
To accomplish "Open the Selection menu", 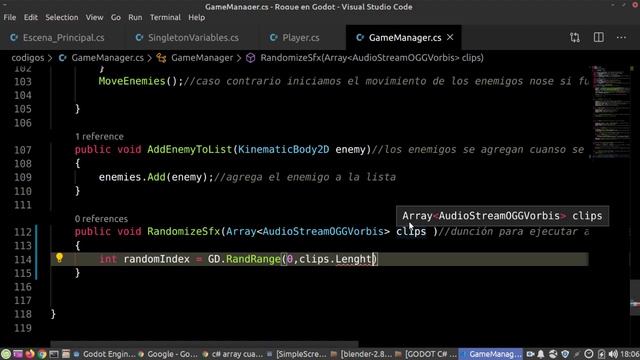I will (x=62, y=18).
